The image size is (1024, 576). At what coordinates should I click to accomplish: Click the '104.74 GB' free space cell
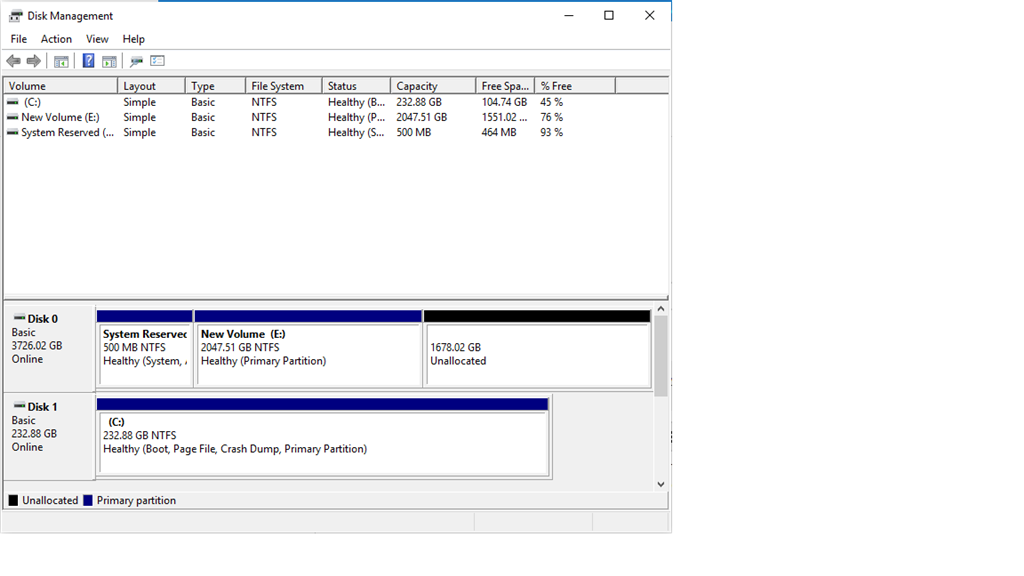(x=504, y=102)
